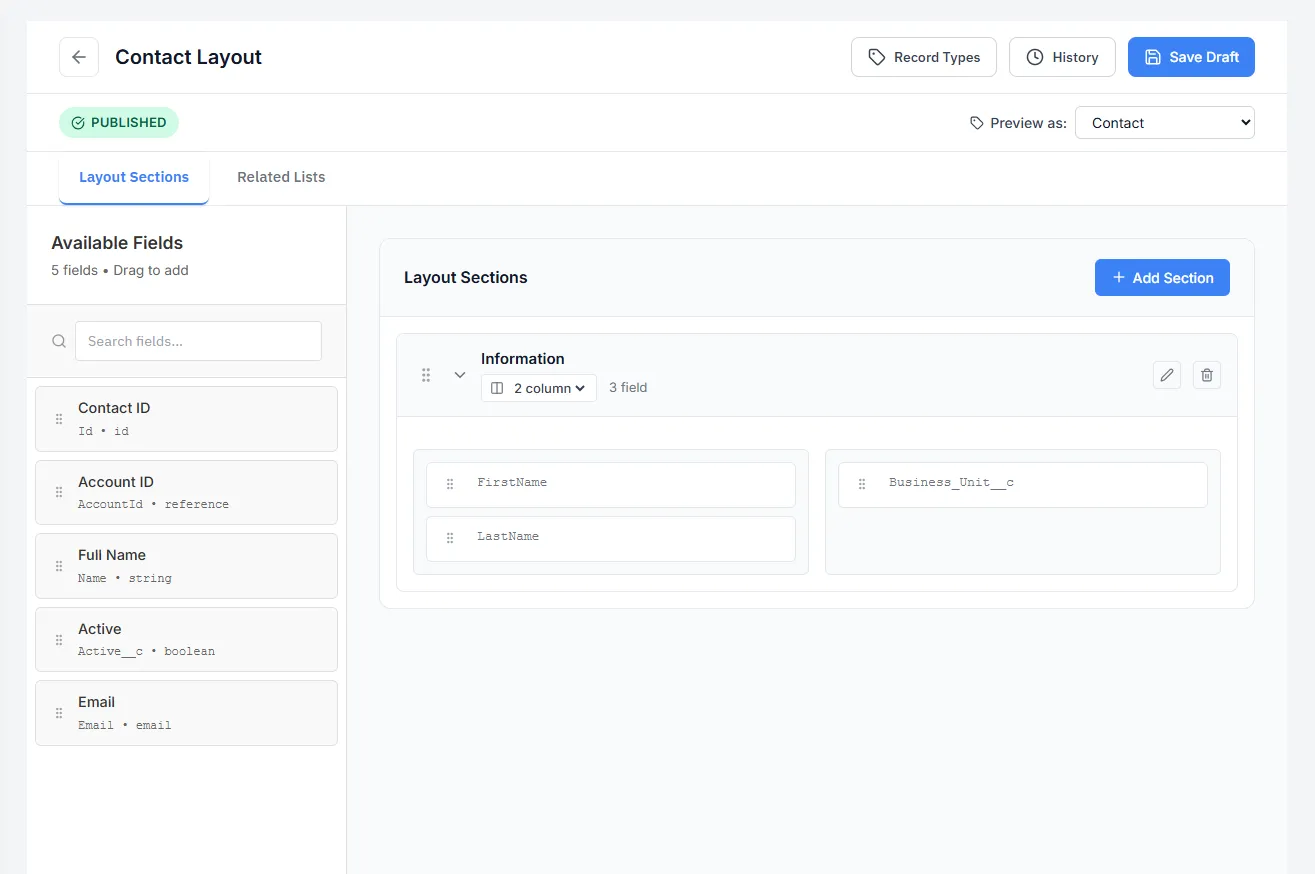Open the 2 column layout dropdown
Image resolution: width=1315 pixels, height=874 pixels.
point(539,388)
